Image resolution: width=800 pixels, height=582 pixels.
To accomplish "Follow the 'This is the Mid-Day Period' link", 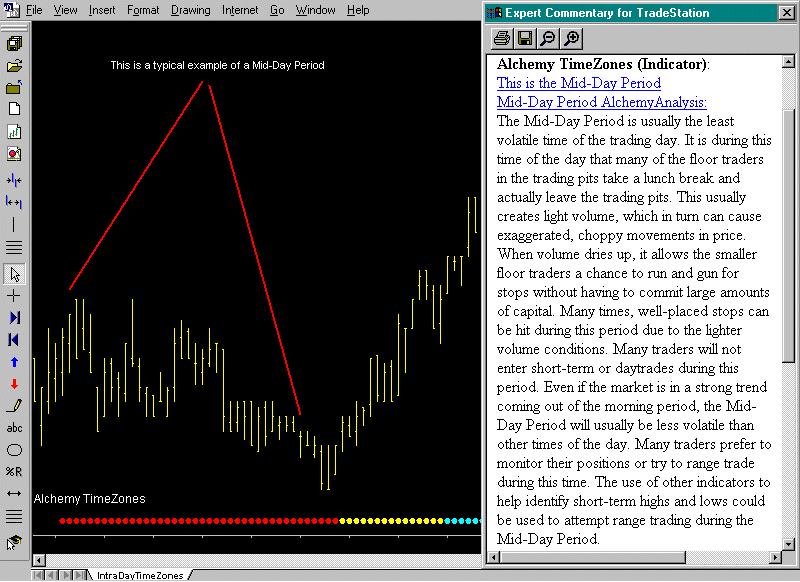I will coord(579,83).
